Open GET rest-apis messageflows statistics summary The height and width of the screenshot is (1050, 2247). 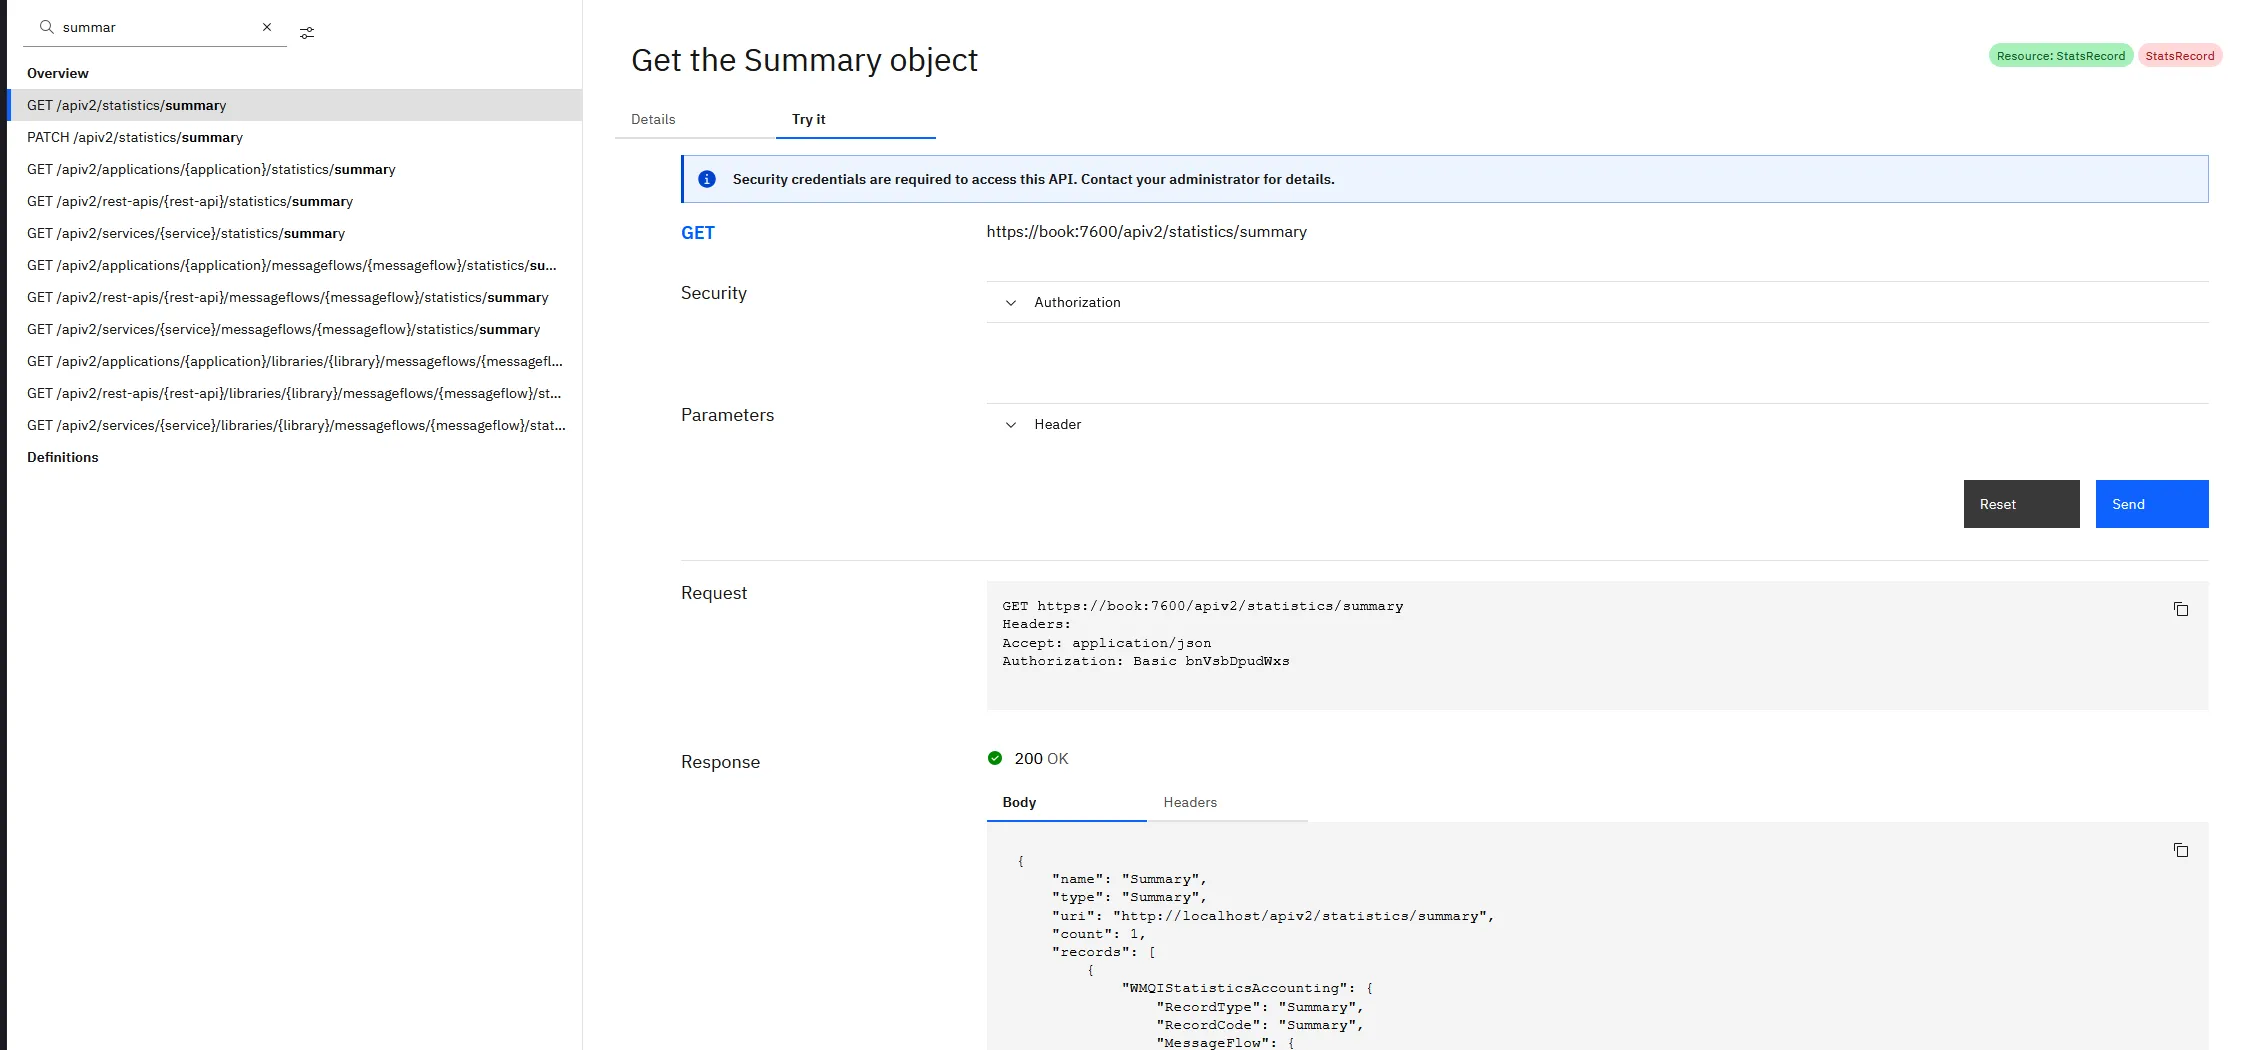295,297
